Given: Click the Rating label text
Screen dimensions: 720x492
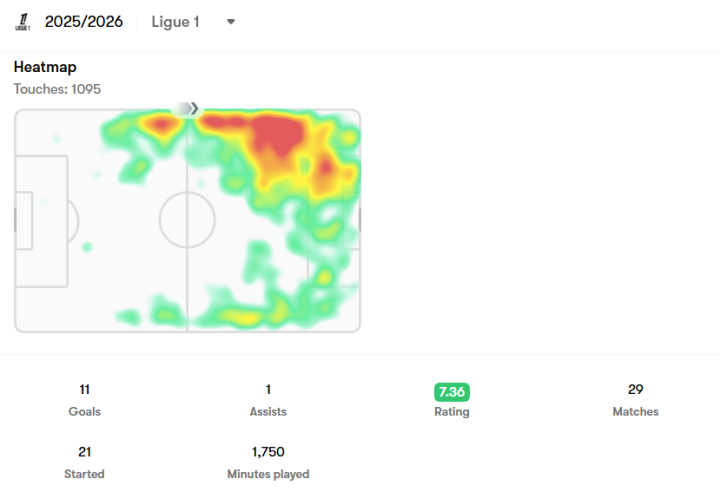Looking at the screenshot, I should tap(452, 412).
